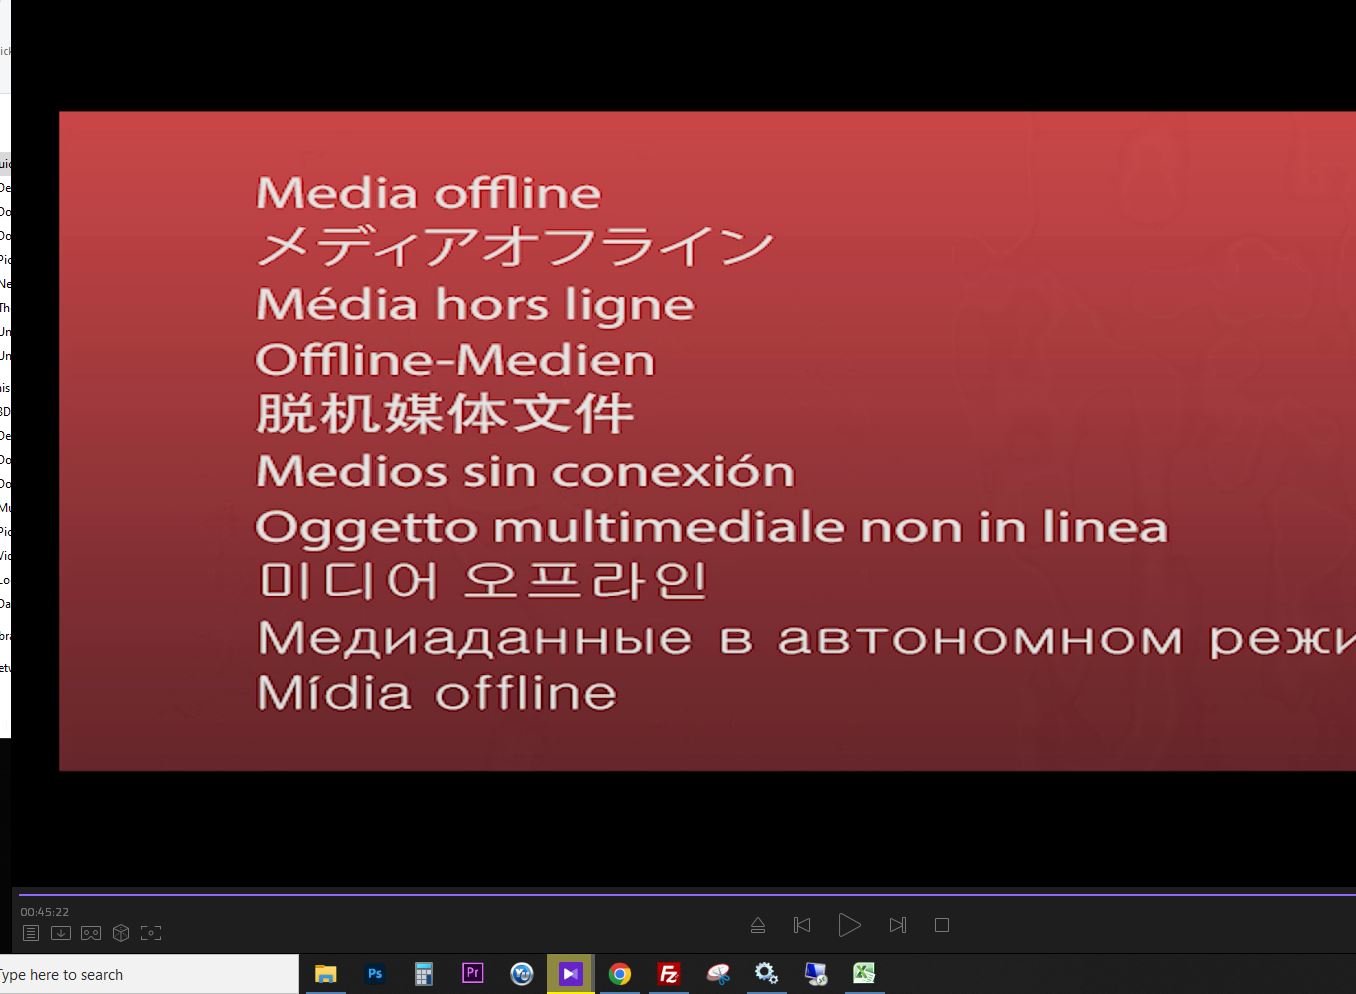Open FileZilla from the taskbar
The width and height of the screenshot is (1356, 994).
(x=669, y=974)
